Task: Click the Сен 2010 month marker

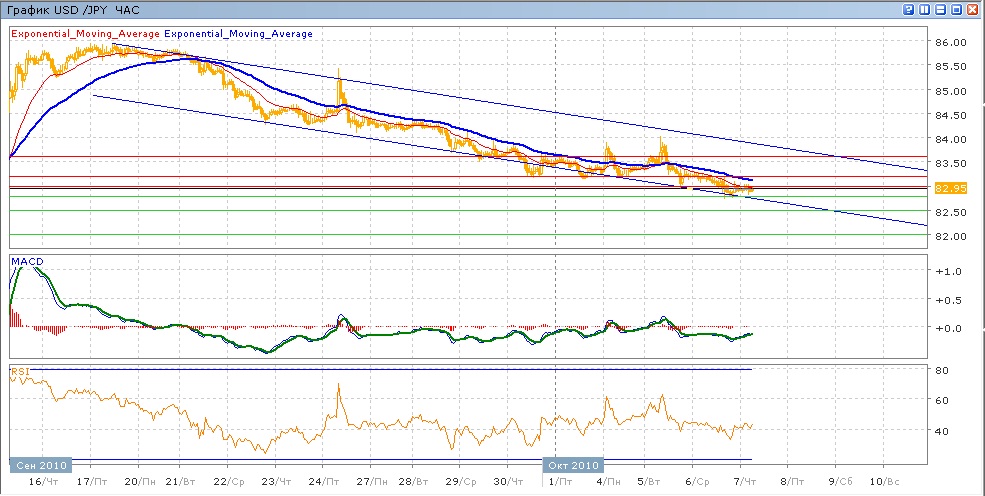Action: tap(40, 465)
